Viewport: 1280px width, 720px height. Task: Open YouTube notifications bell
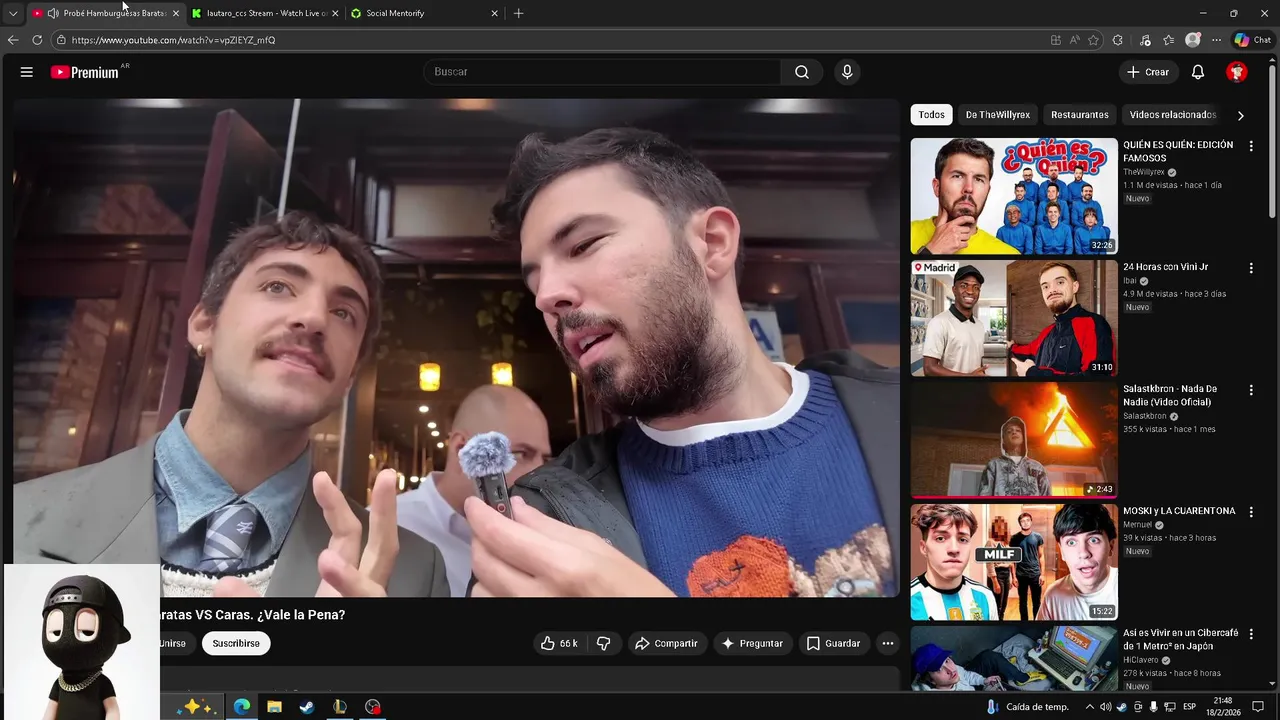(x=1198, y=72)
